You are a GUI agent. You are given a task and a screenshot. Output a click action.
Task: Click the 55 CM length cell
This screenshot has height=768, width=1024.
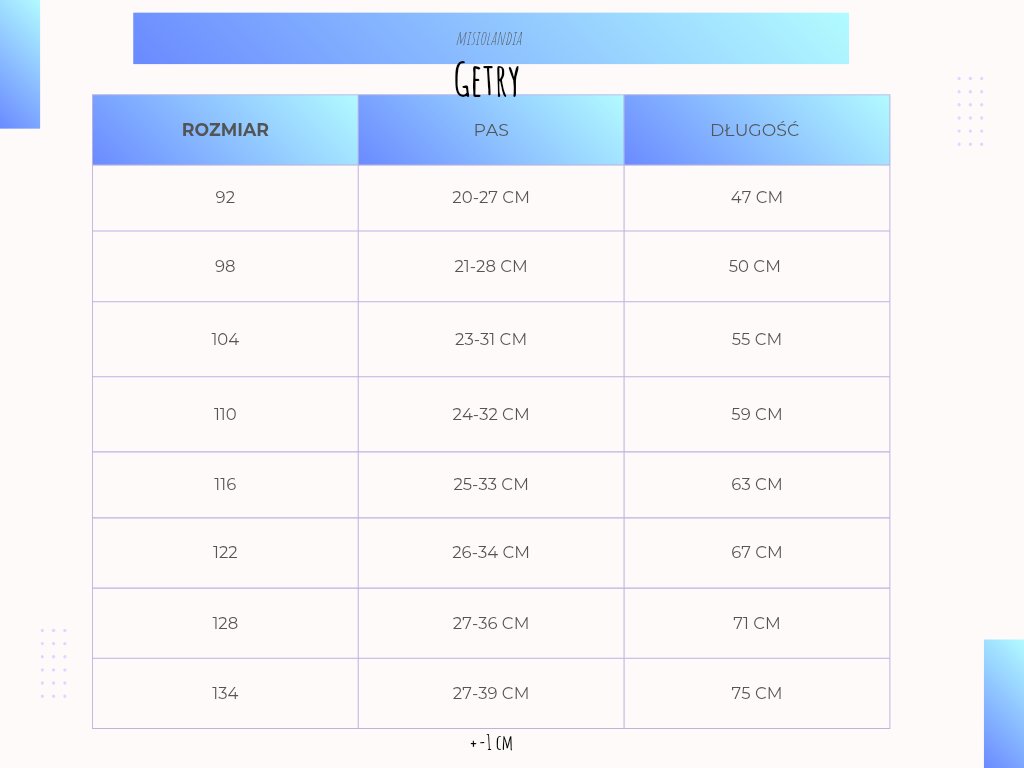tap(757, 339)
